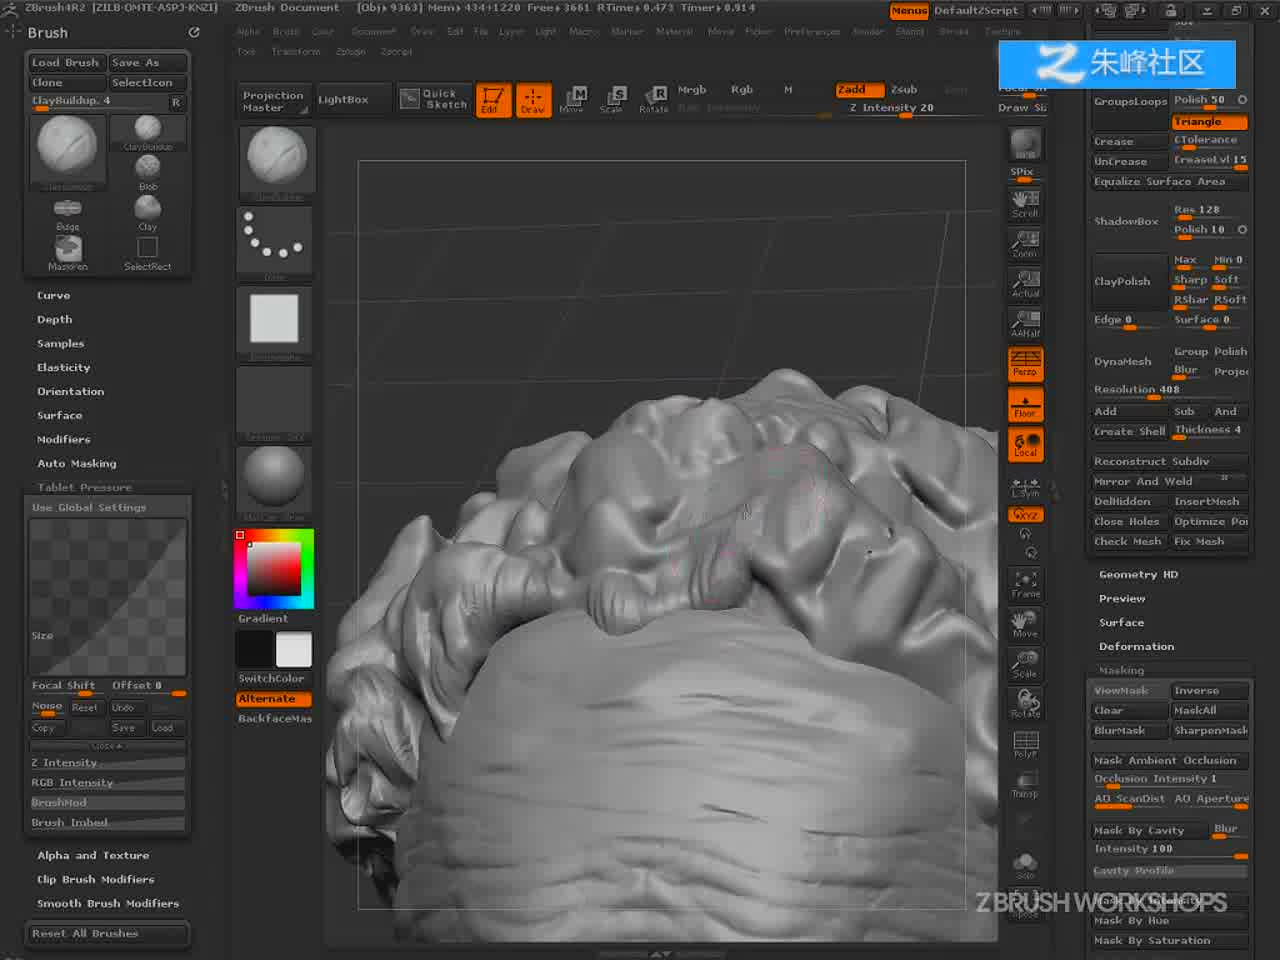Open the Document menu

pyautogui.click(x=373, y=32)
